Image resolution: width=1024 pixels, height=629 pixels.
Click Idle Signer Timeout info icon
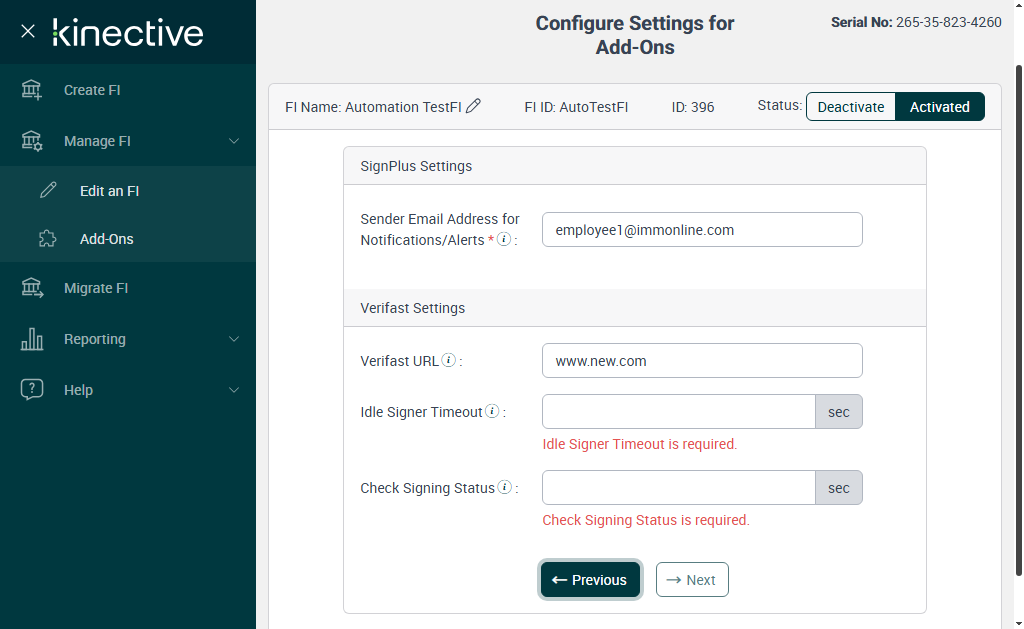point(492,411)
